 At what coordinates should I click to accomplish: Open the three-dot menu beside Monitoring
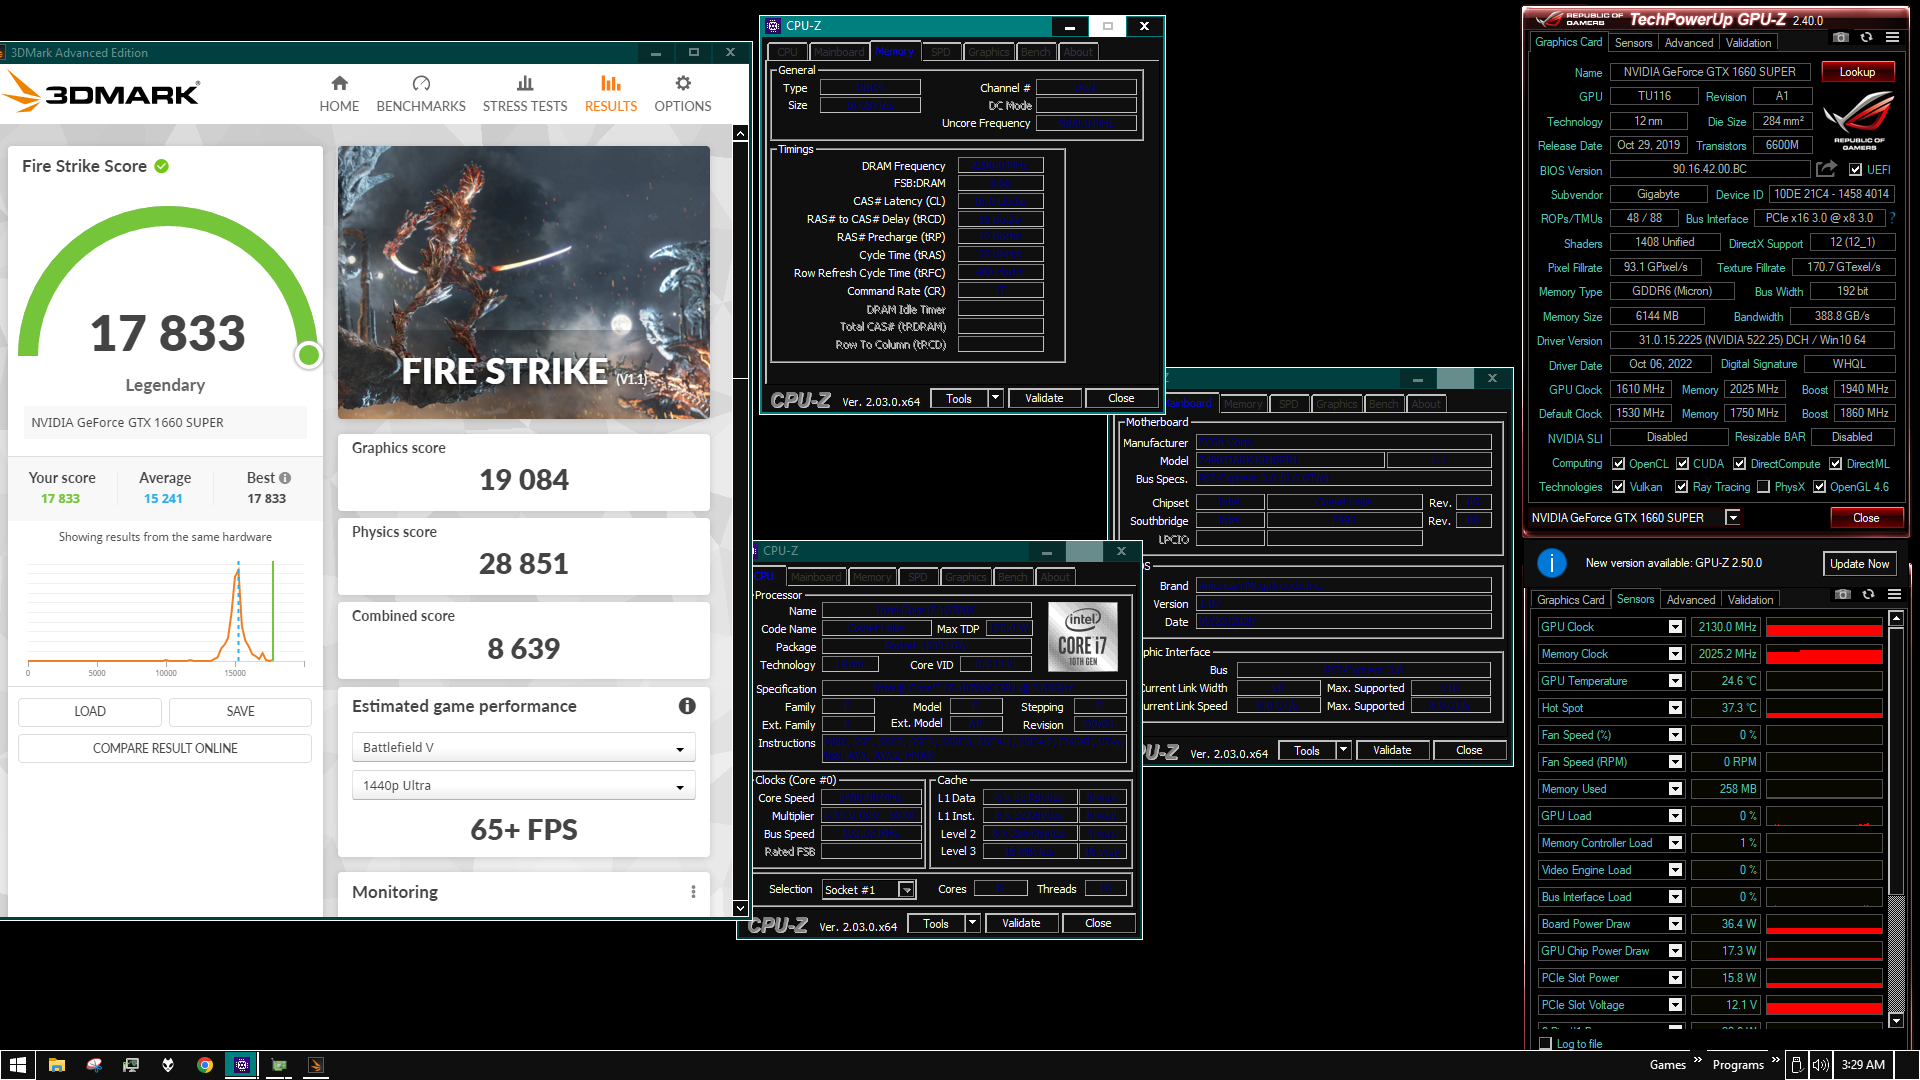pos(693,892)
